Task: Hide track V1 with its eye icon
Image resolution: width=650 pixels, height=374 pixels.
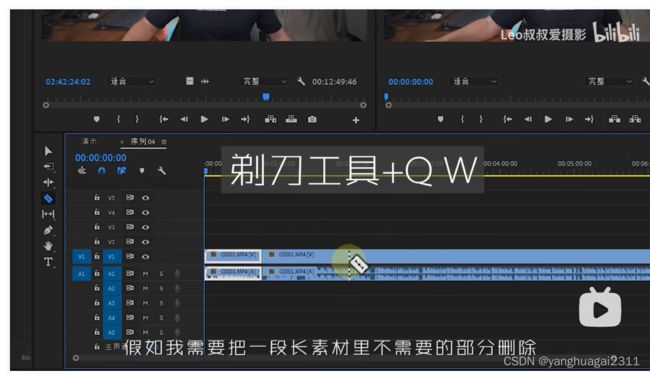Action: tap(146, 257)
